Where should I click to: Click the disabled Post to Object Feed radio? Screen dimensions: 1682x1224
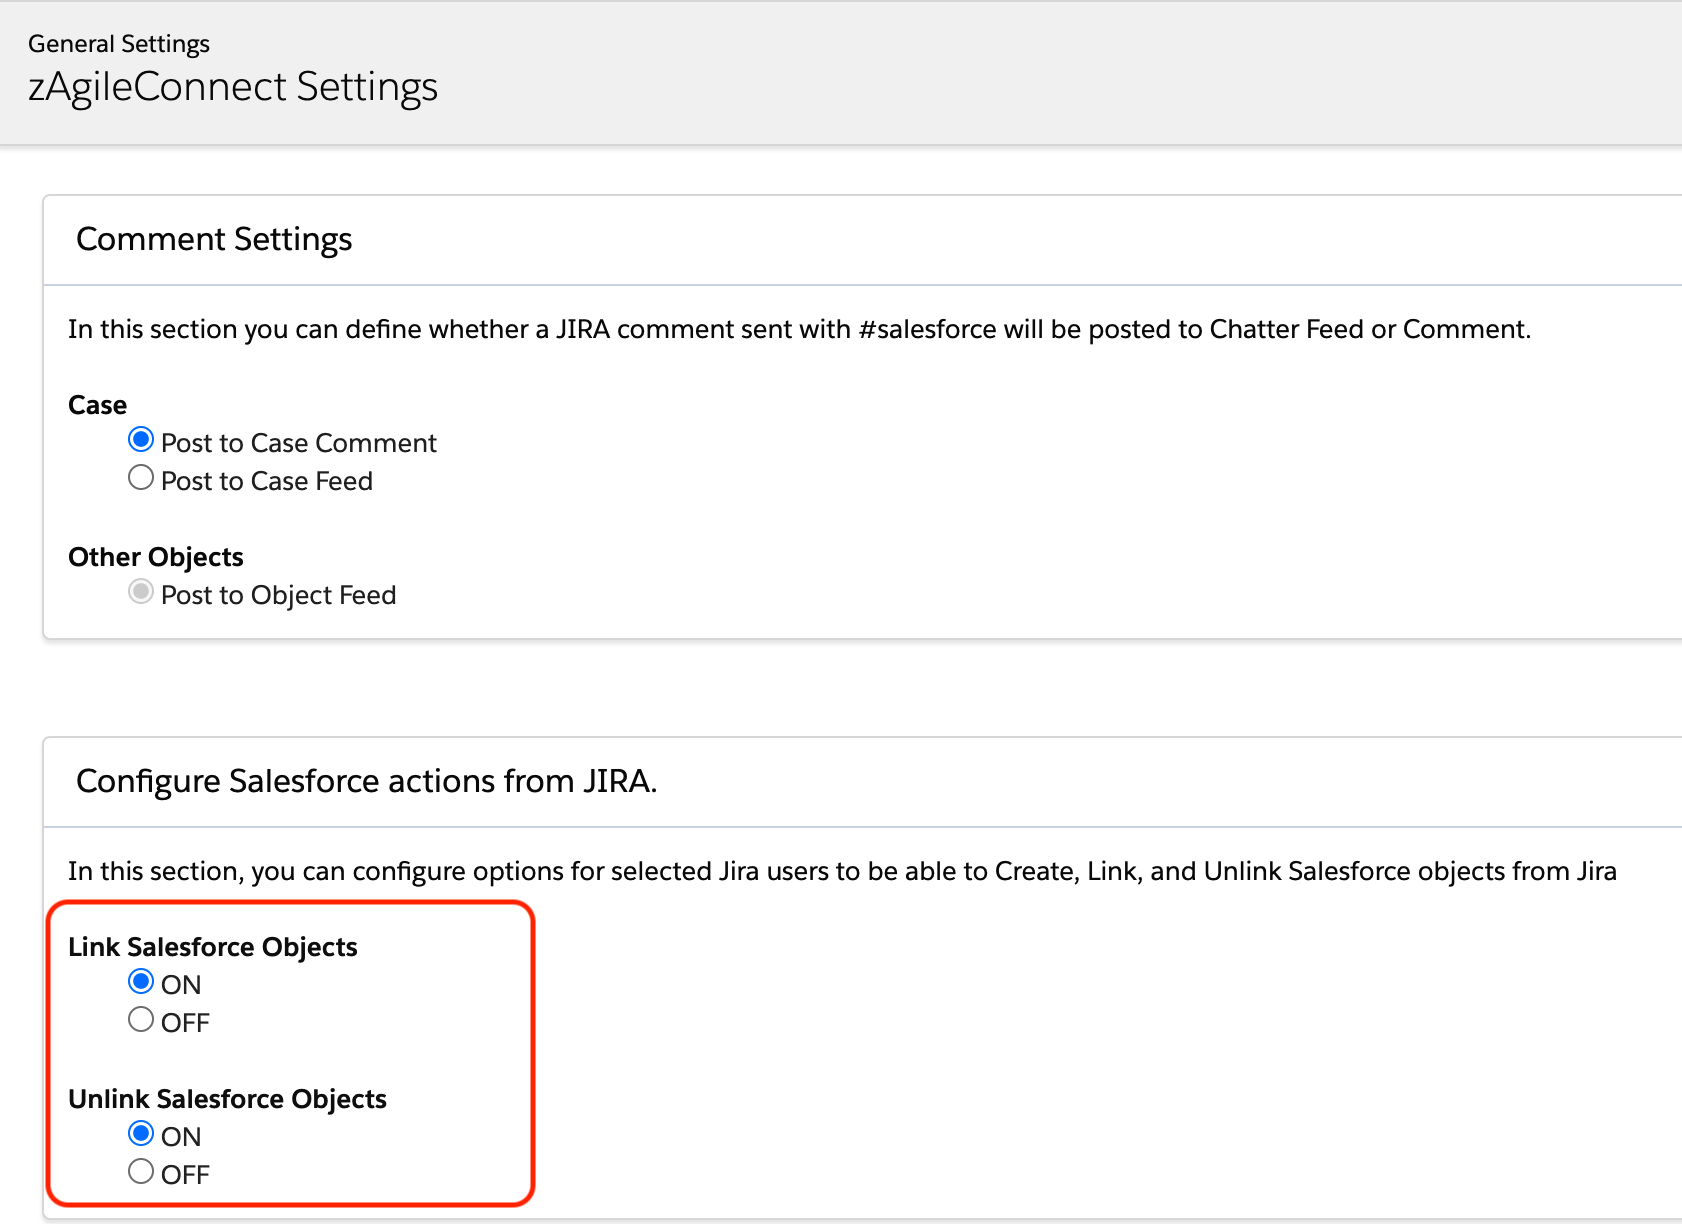pos(141,592)
